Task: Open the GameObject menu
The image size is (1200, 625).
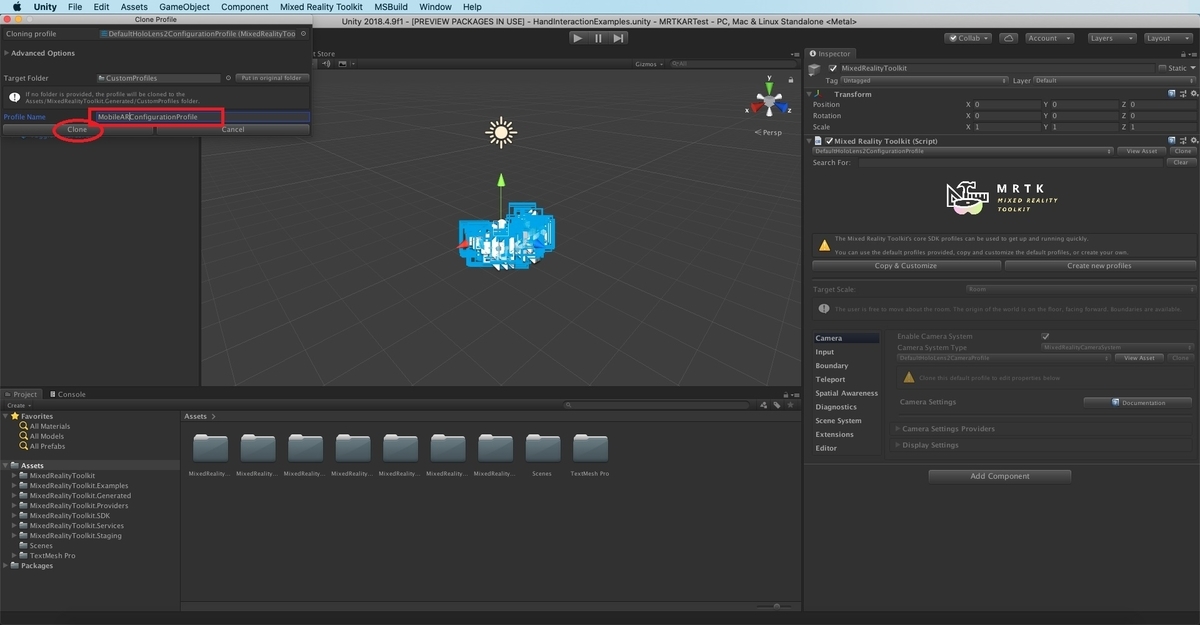Action: click(184, 7)
